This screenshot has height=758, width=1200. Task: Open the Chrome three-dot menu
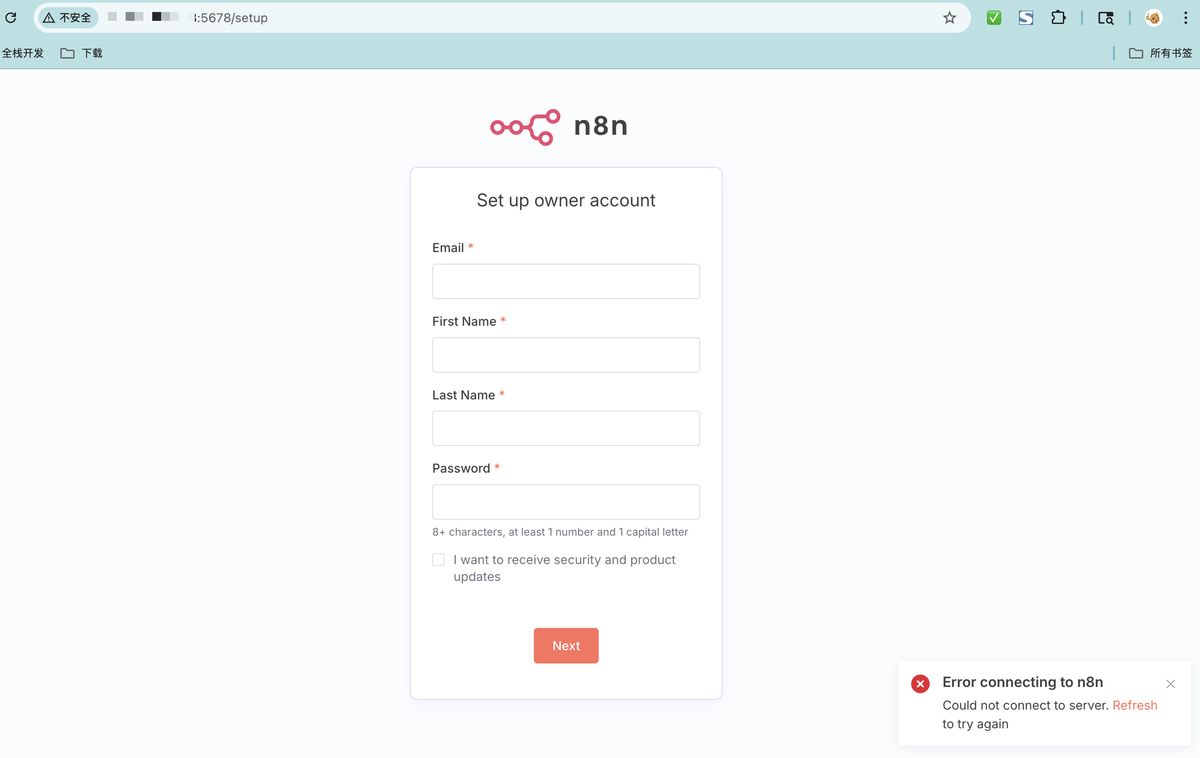[1185, 17]
